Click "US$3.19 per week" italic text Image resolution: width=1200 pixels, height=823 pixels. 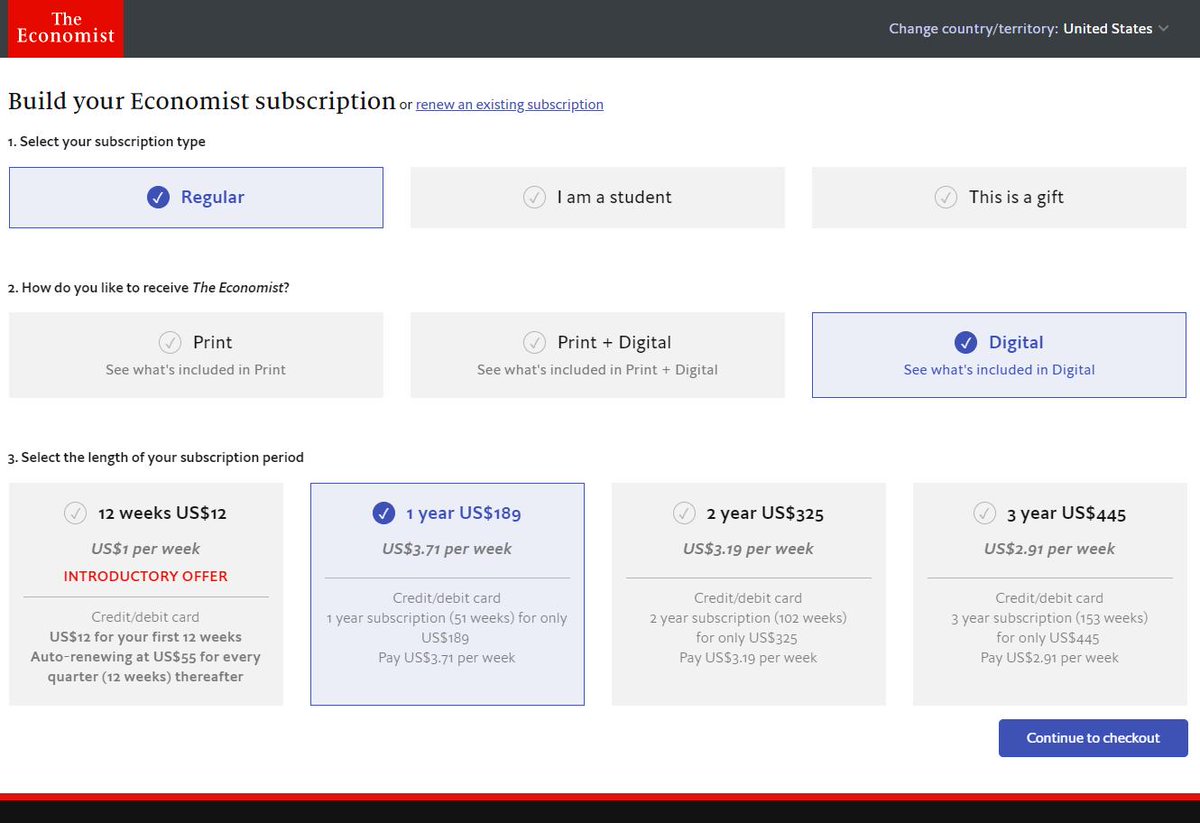[748, 549]
